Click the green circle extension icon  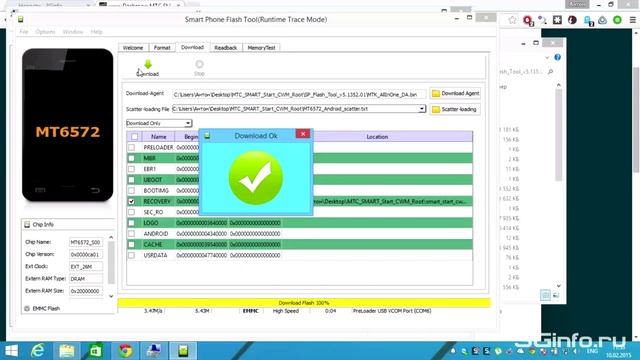pos(617,20)
